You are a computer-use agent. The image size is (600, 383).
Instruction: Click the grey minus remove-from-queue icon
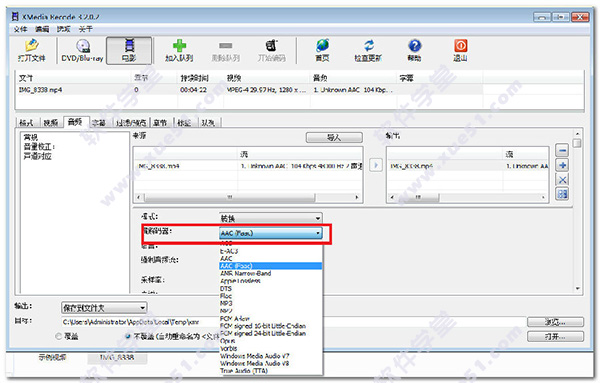coord(225,50)
